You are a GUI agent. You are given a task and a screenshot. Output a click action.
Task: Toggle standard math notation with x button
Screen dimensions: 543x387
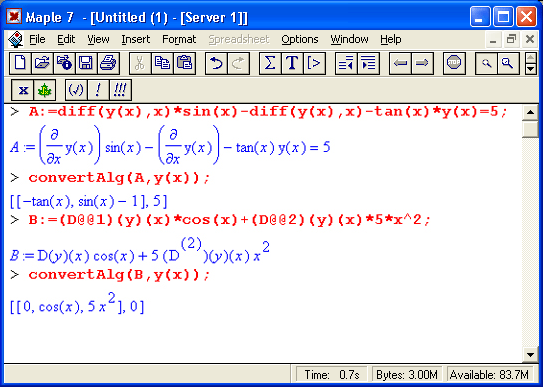tap(23, 90)
